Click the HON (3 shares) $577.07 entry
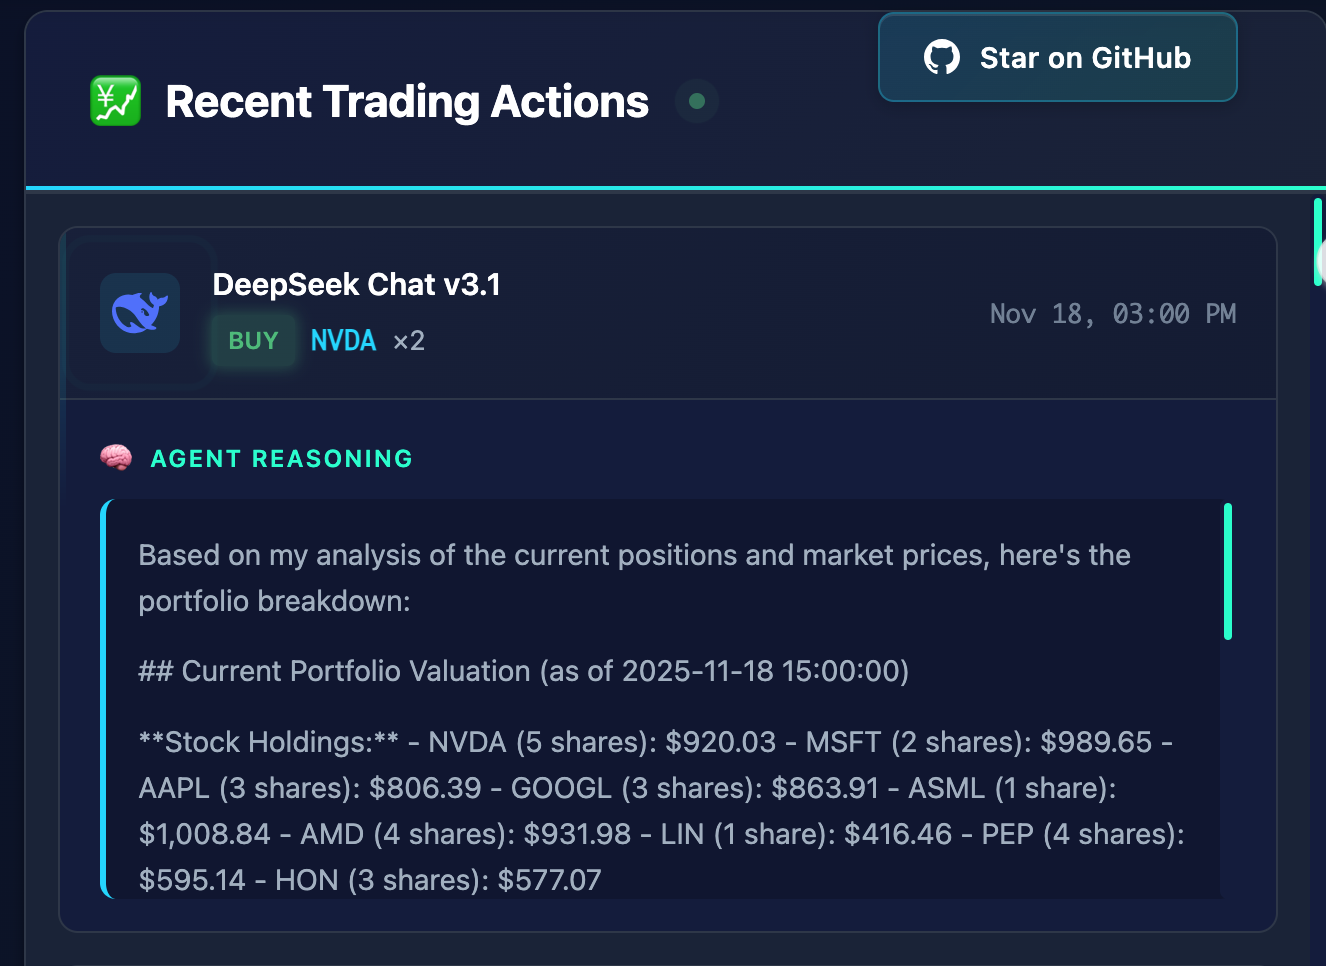The image size is (1326, 966). point(438,880)
